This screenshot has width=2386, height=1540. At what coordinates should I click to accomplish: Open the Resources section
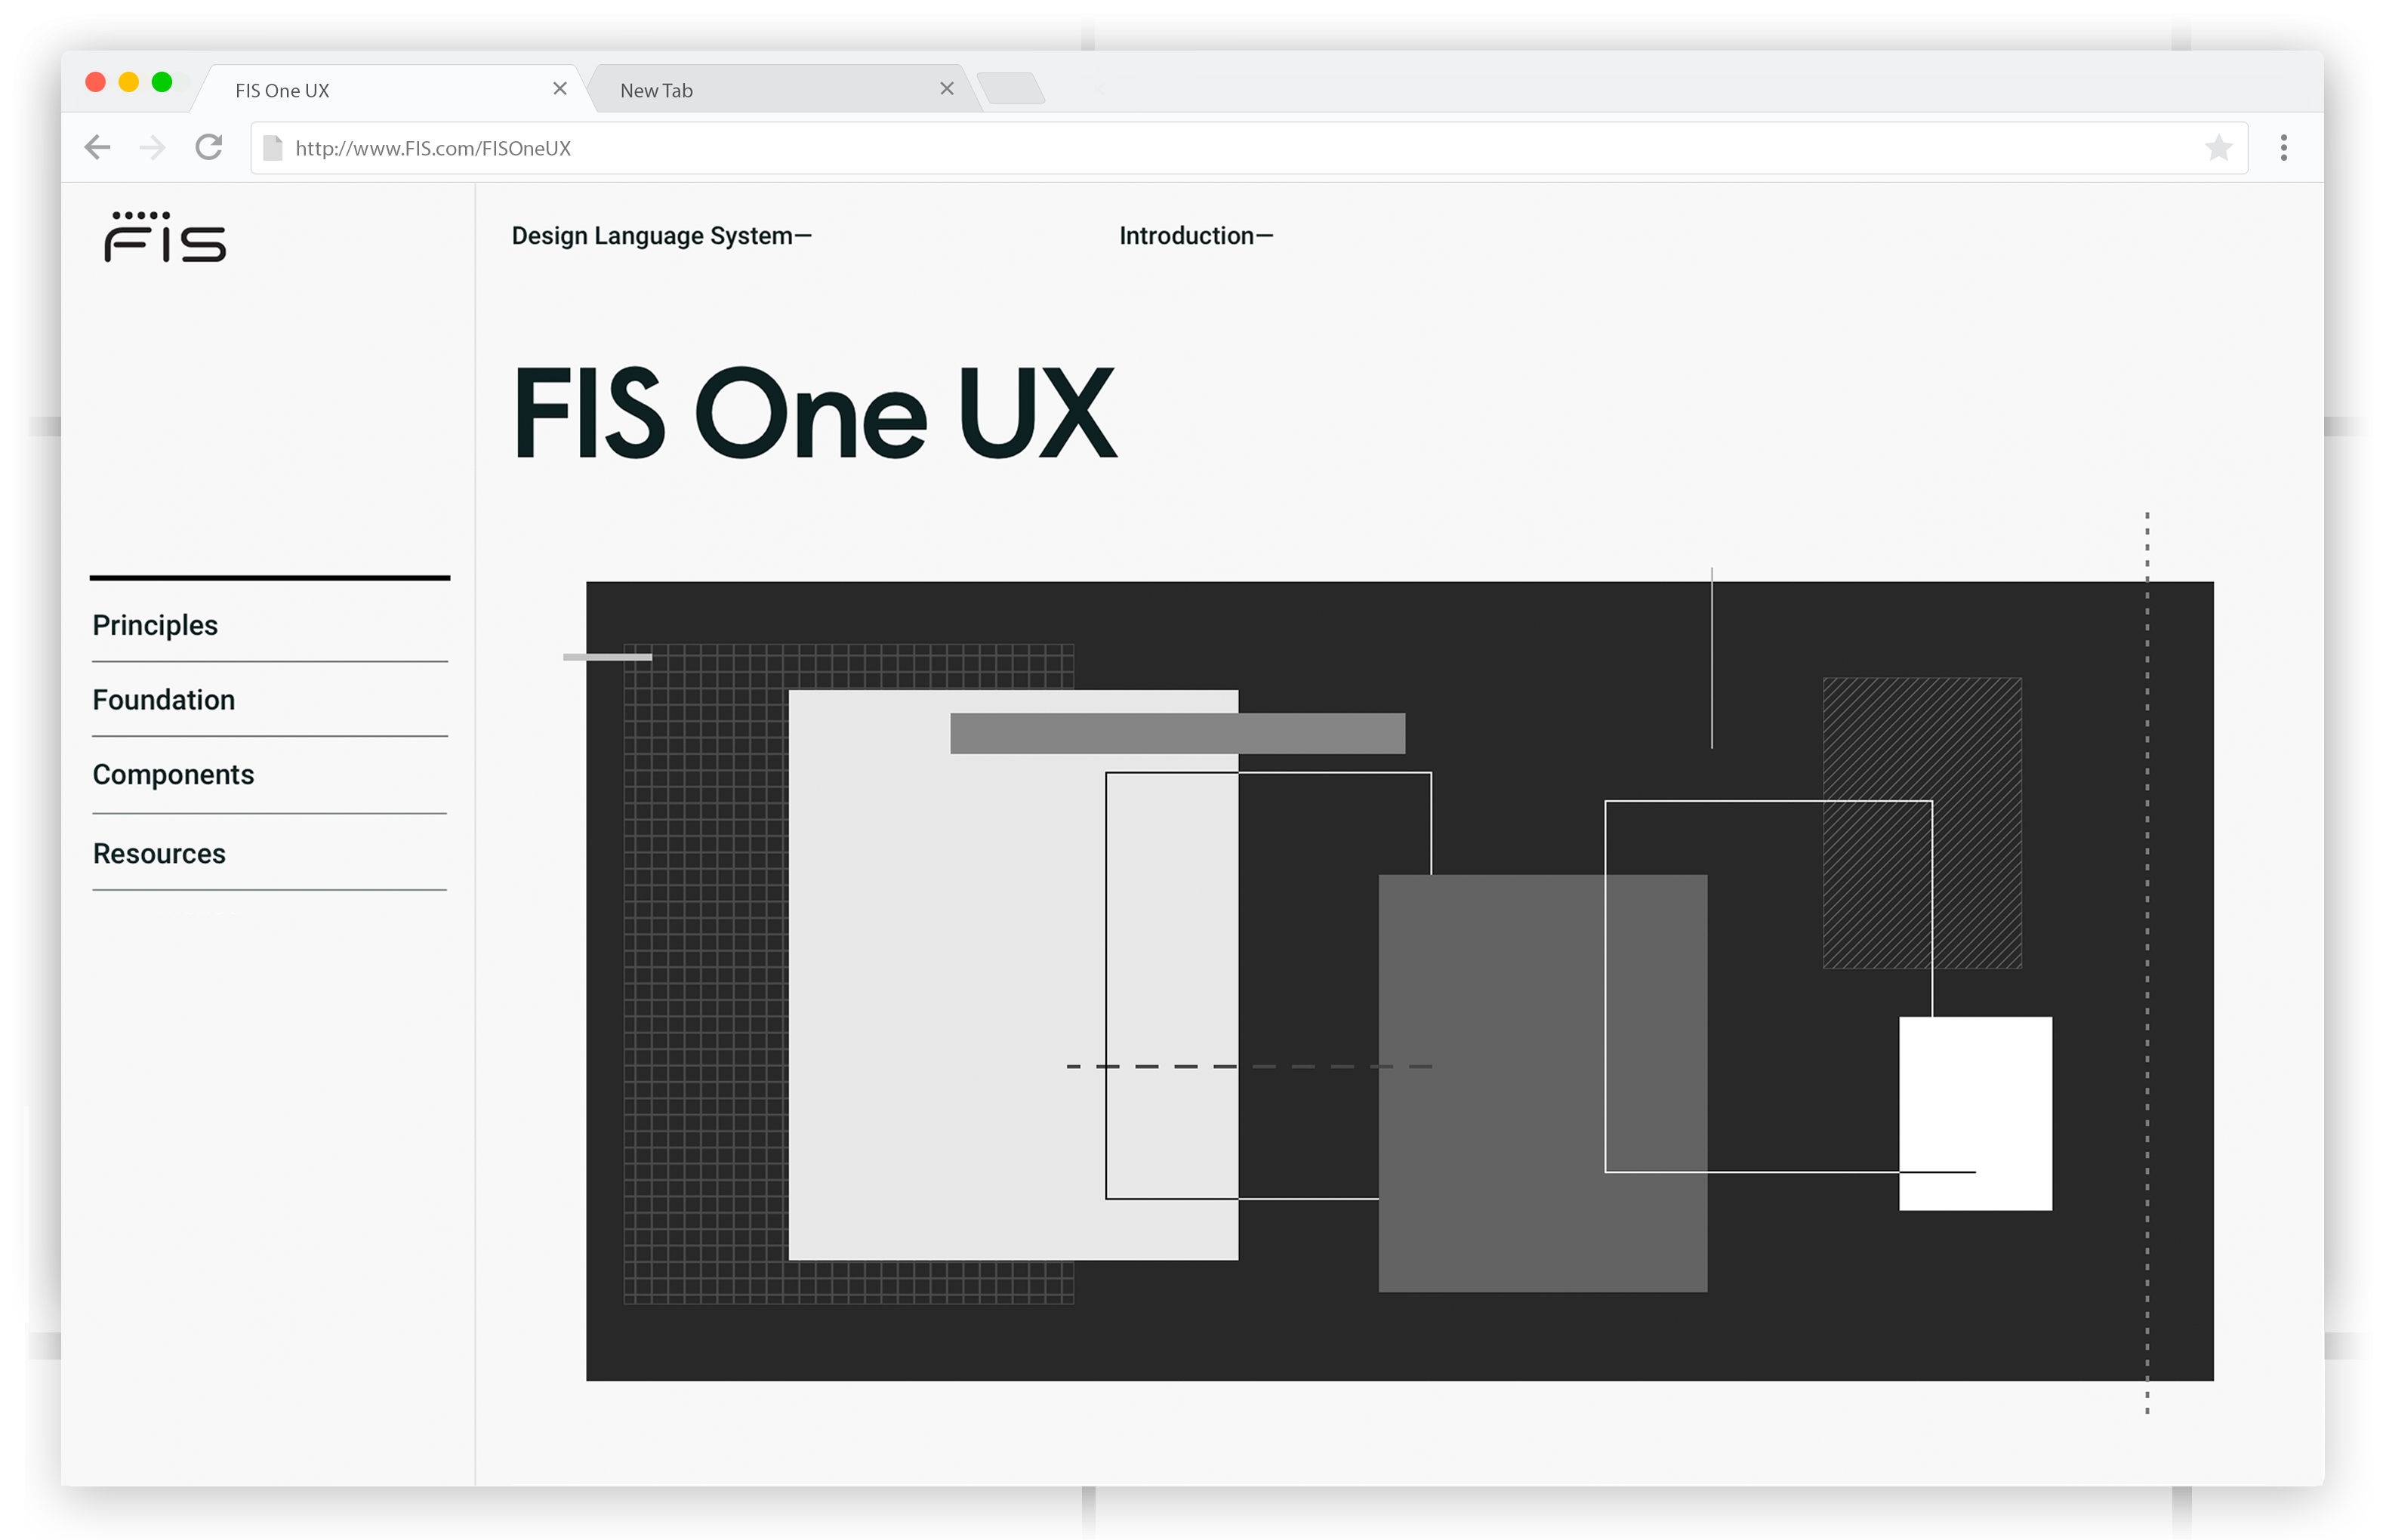pos(159,854)
